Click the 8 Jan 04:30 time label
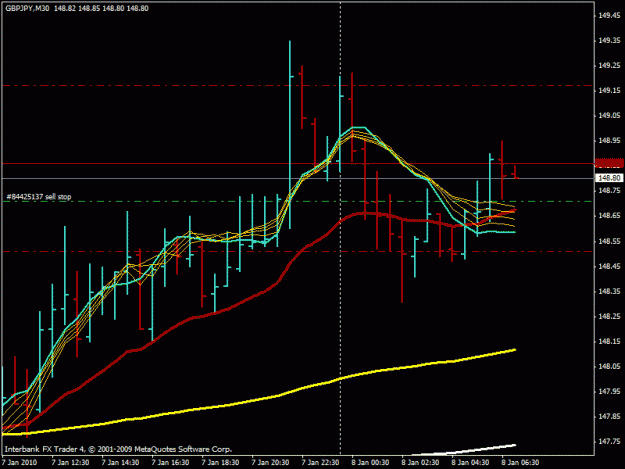Image resolution: width=625 pixels, height=469 pixels. [470, 462]
